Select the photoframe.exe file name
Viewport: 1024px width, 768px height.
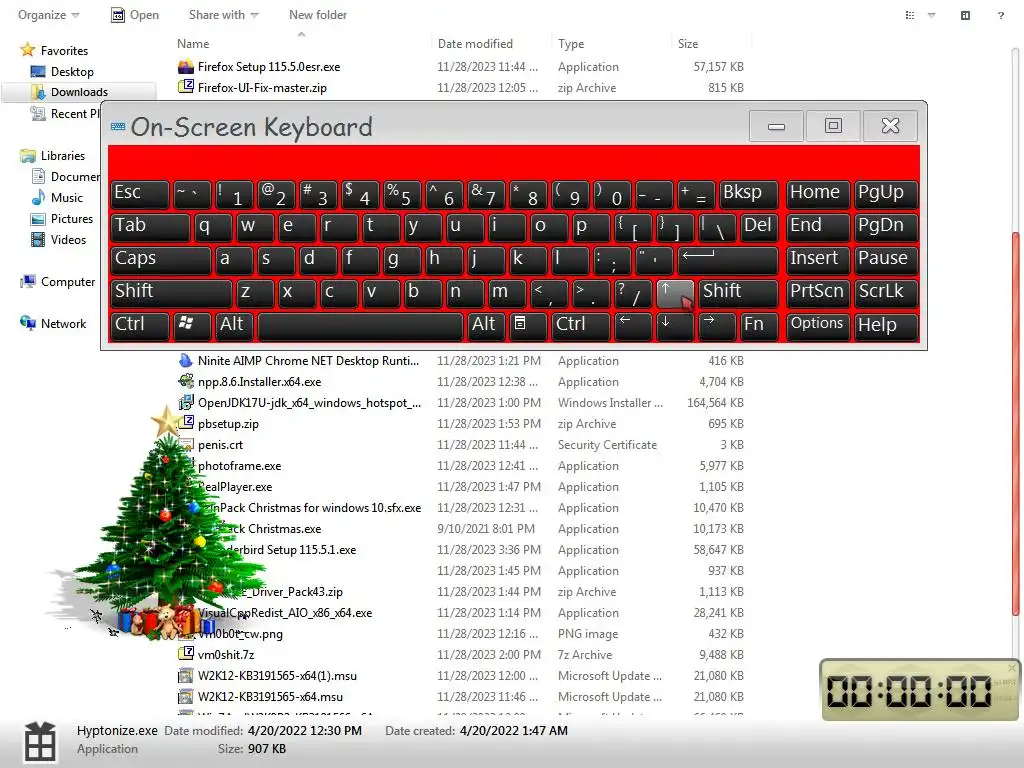click(x=239, y=466)
